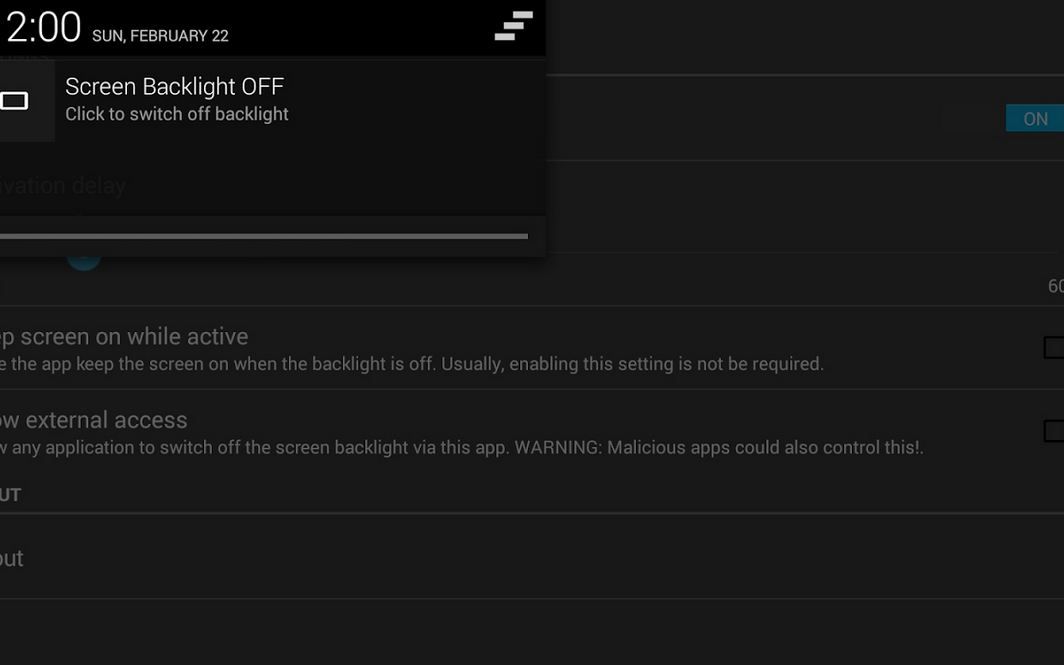Click the activation delay setting label

tap(63, 186)
